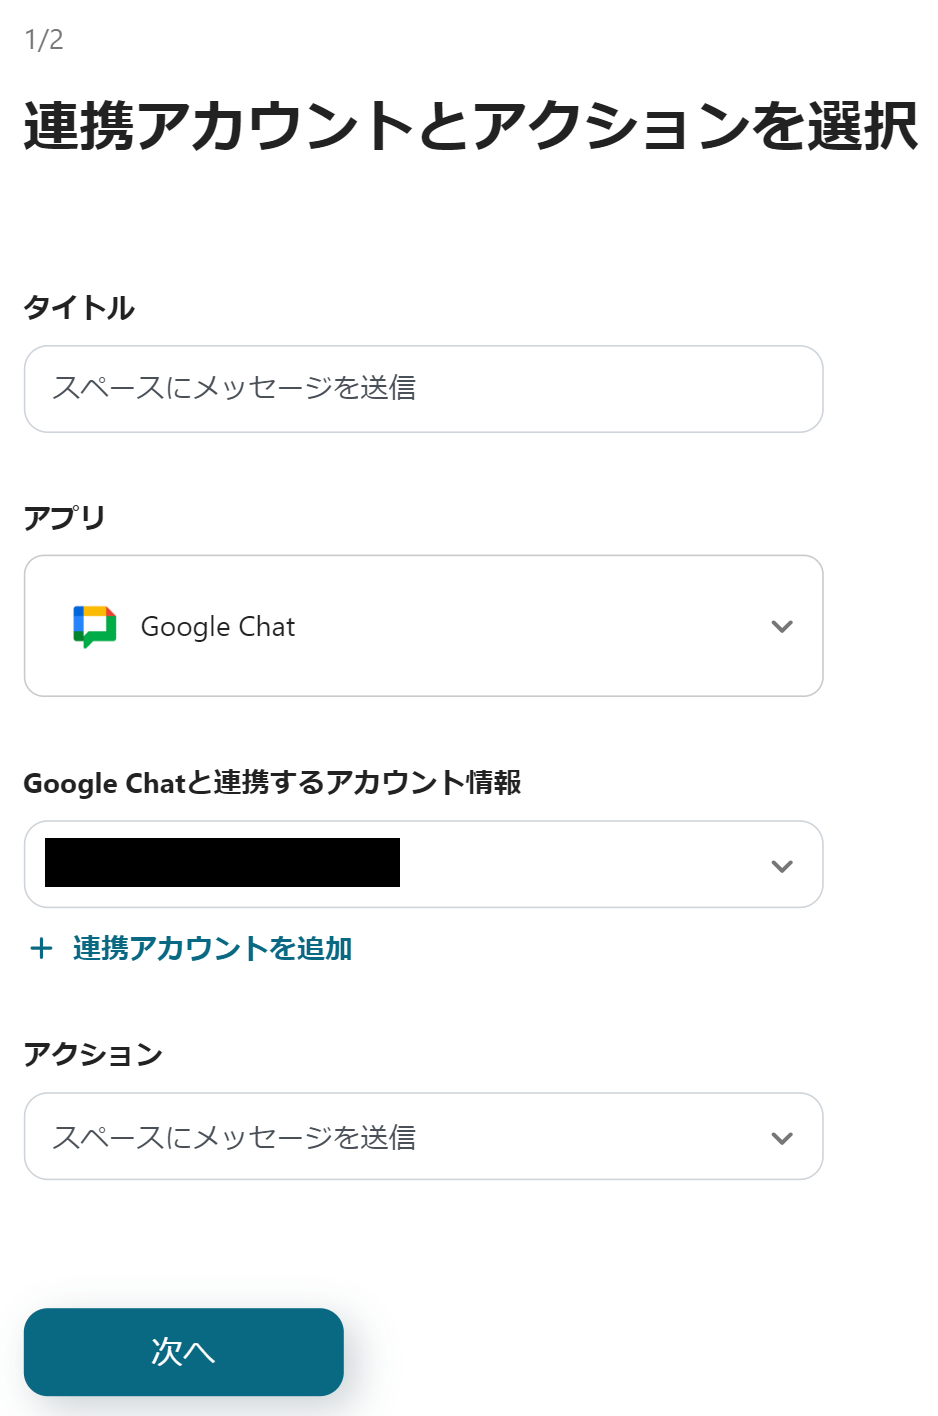Expand the アクション dropdown chevron
Image resolution: width=938 pixels, height=1416 pixels.
(x=782, y=1138)
